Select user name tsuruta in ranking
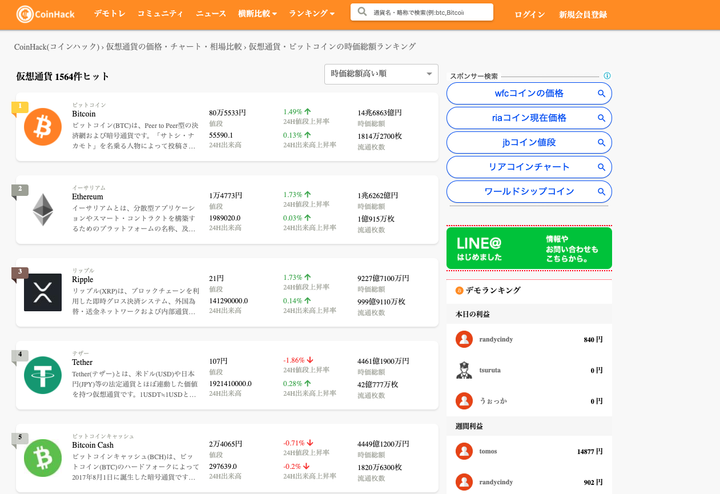The height and width of the screenshot is (494, 720). coord(490,370)
